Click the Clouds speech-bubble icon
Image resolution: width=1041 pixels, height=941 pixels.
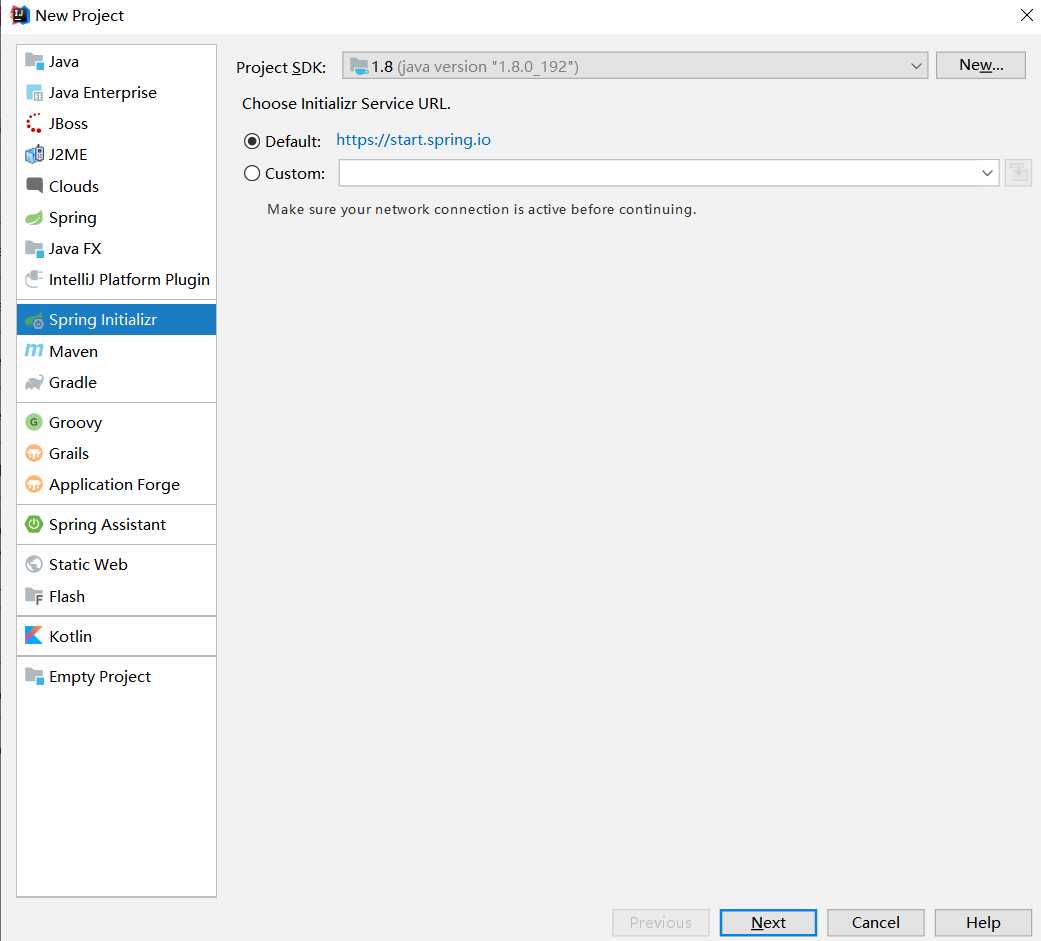coord(34,185)
